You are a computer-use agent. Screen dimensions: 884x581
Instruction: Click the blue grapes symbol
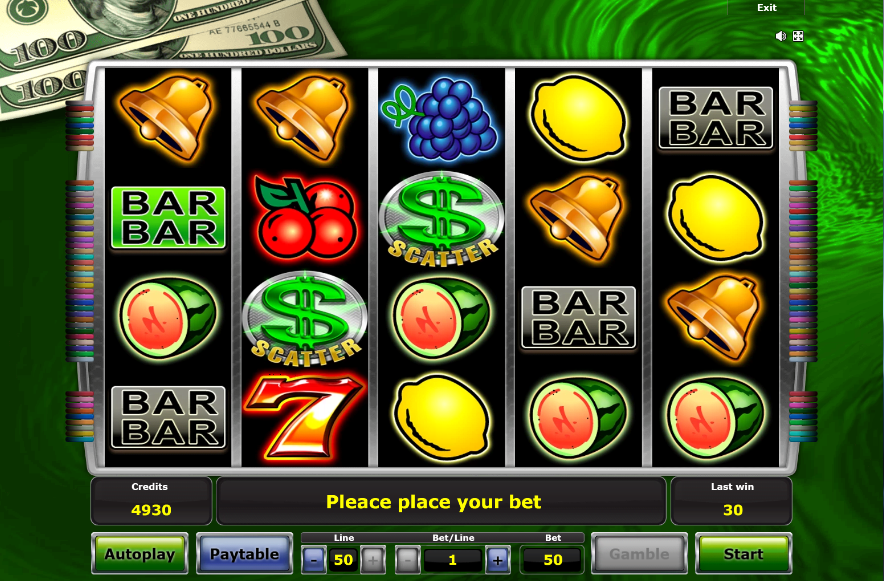pos(440,118)
